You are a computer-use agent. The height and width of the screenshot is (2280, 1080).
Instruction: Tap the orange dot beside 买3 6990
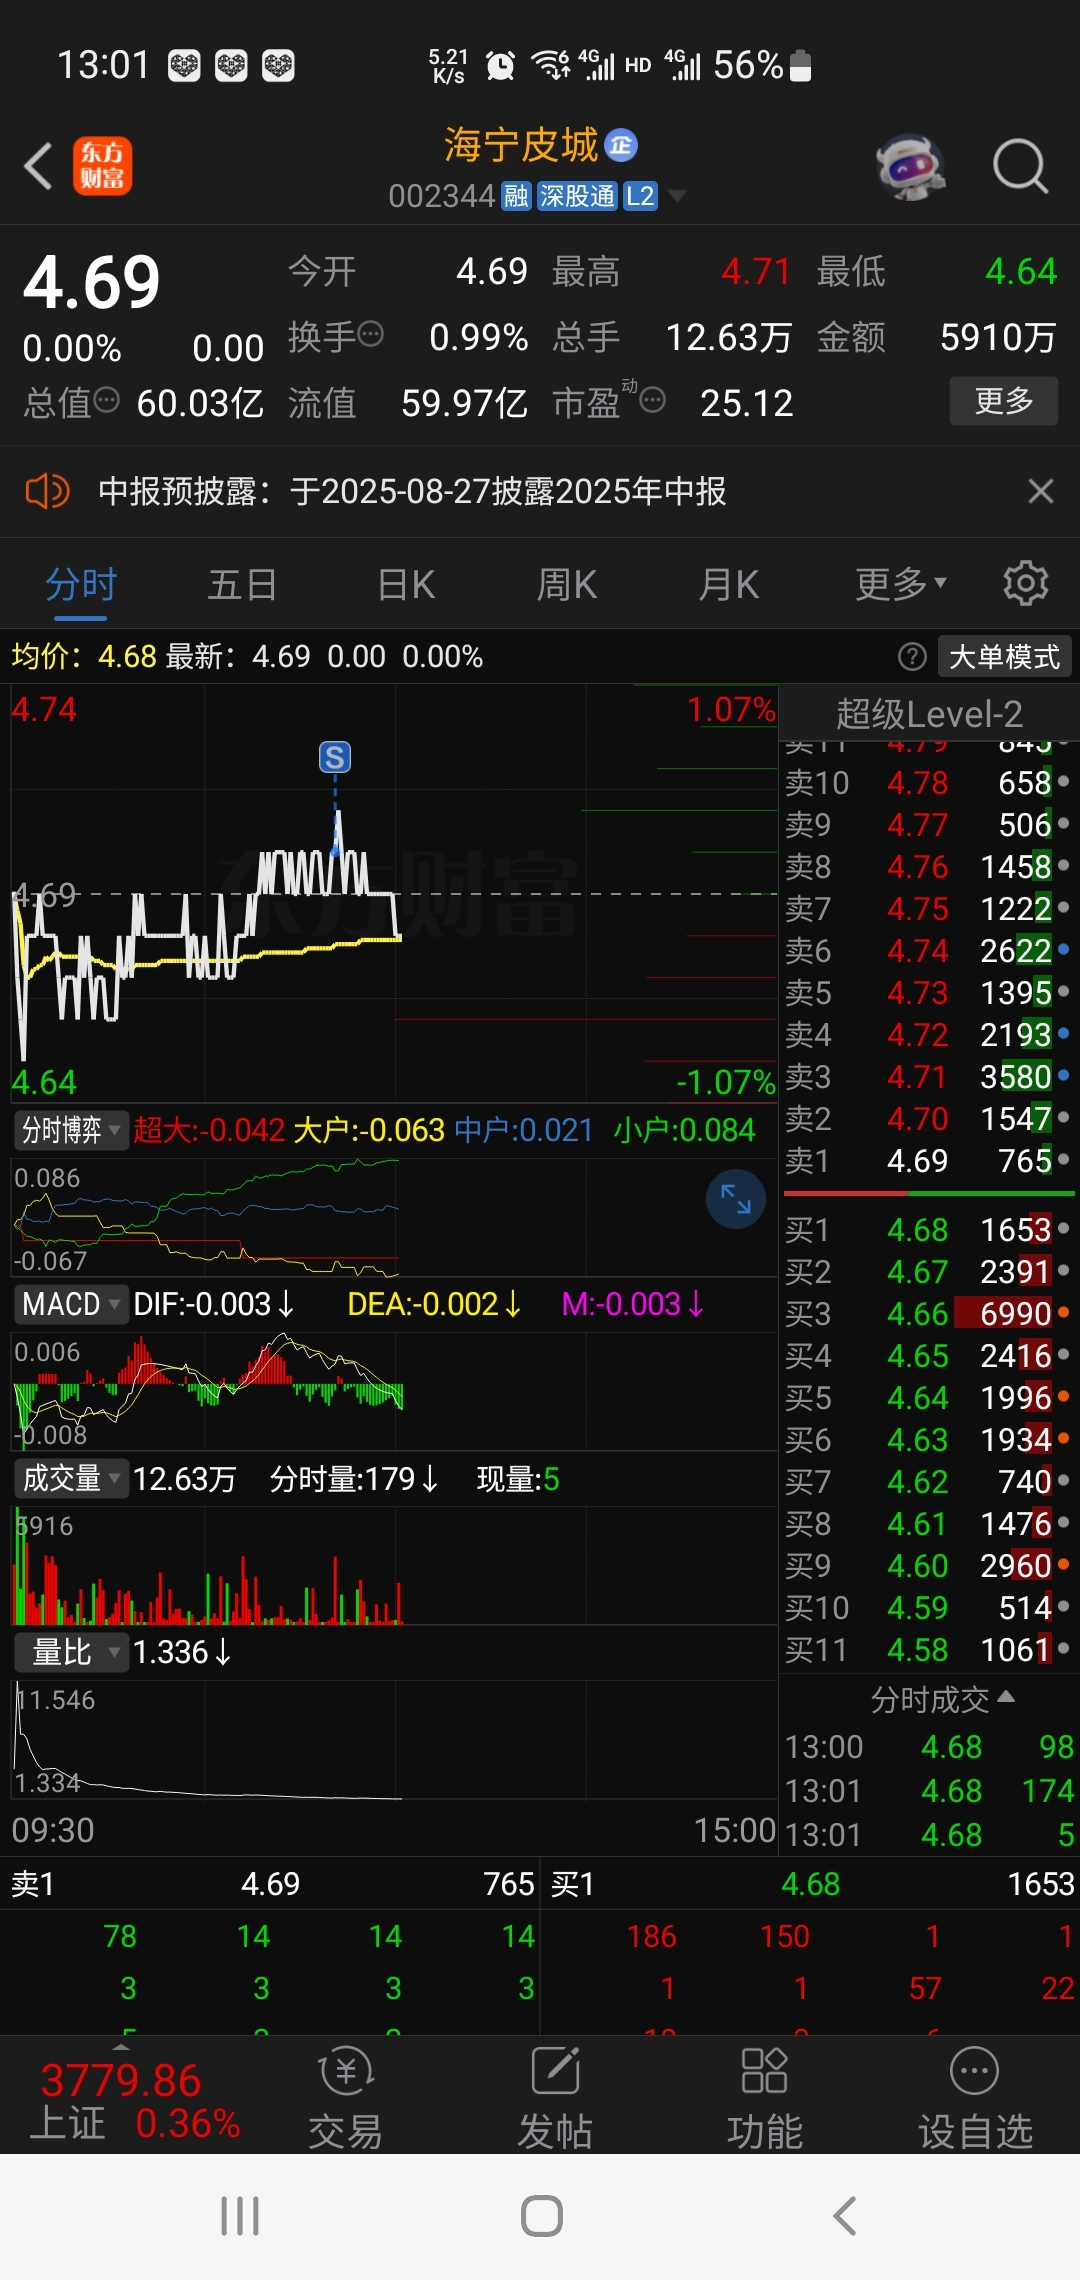point(1063,1312)
